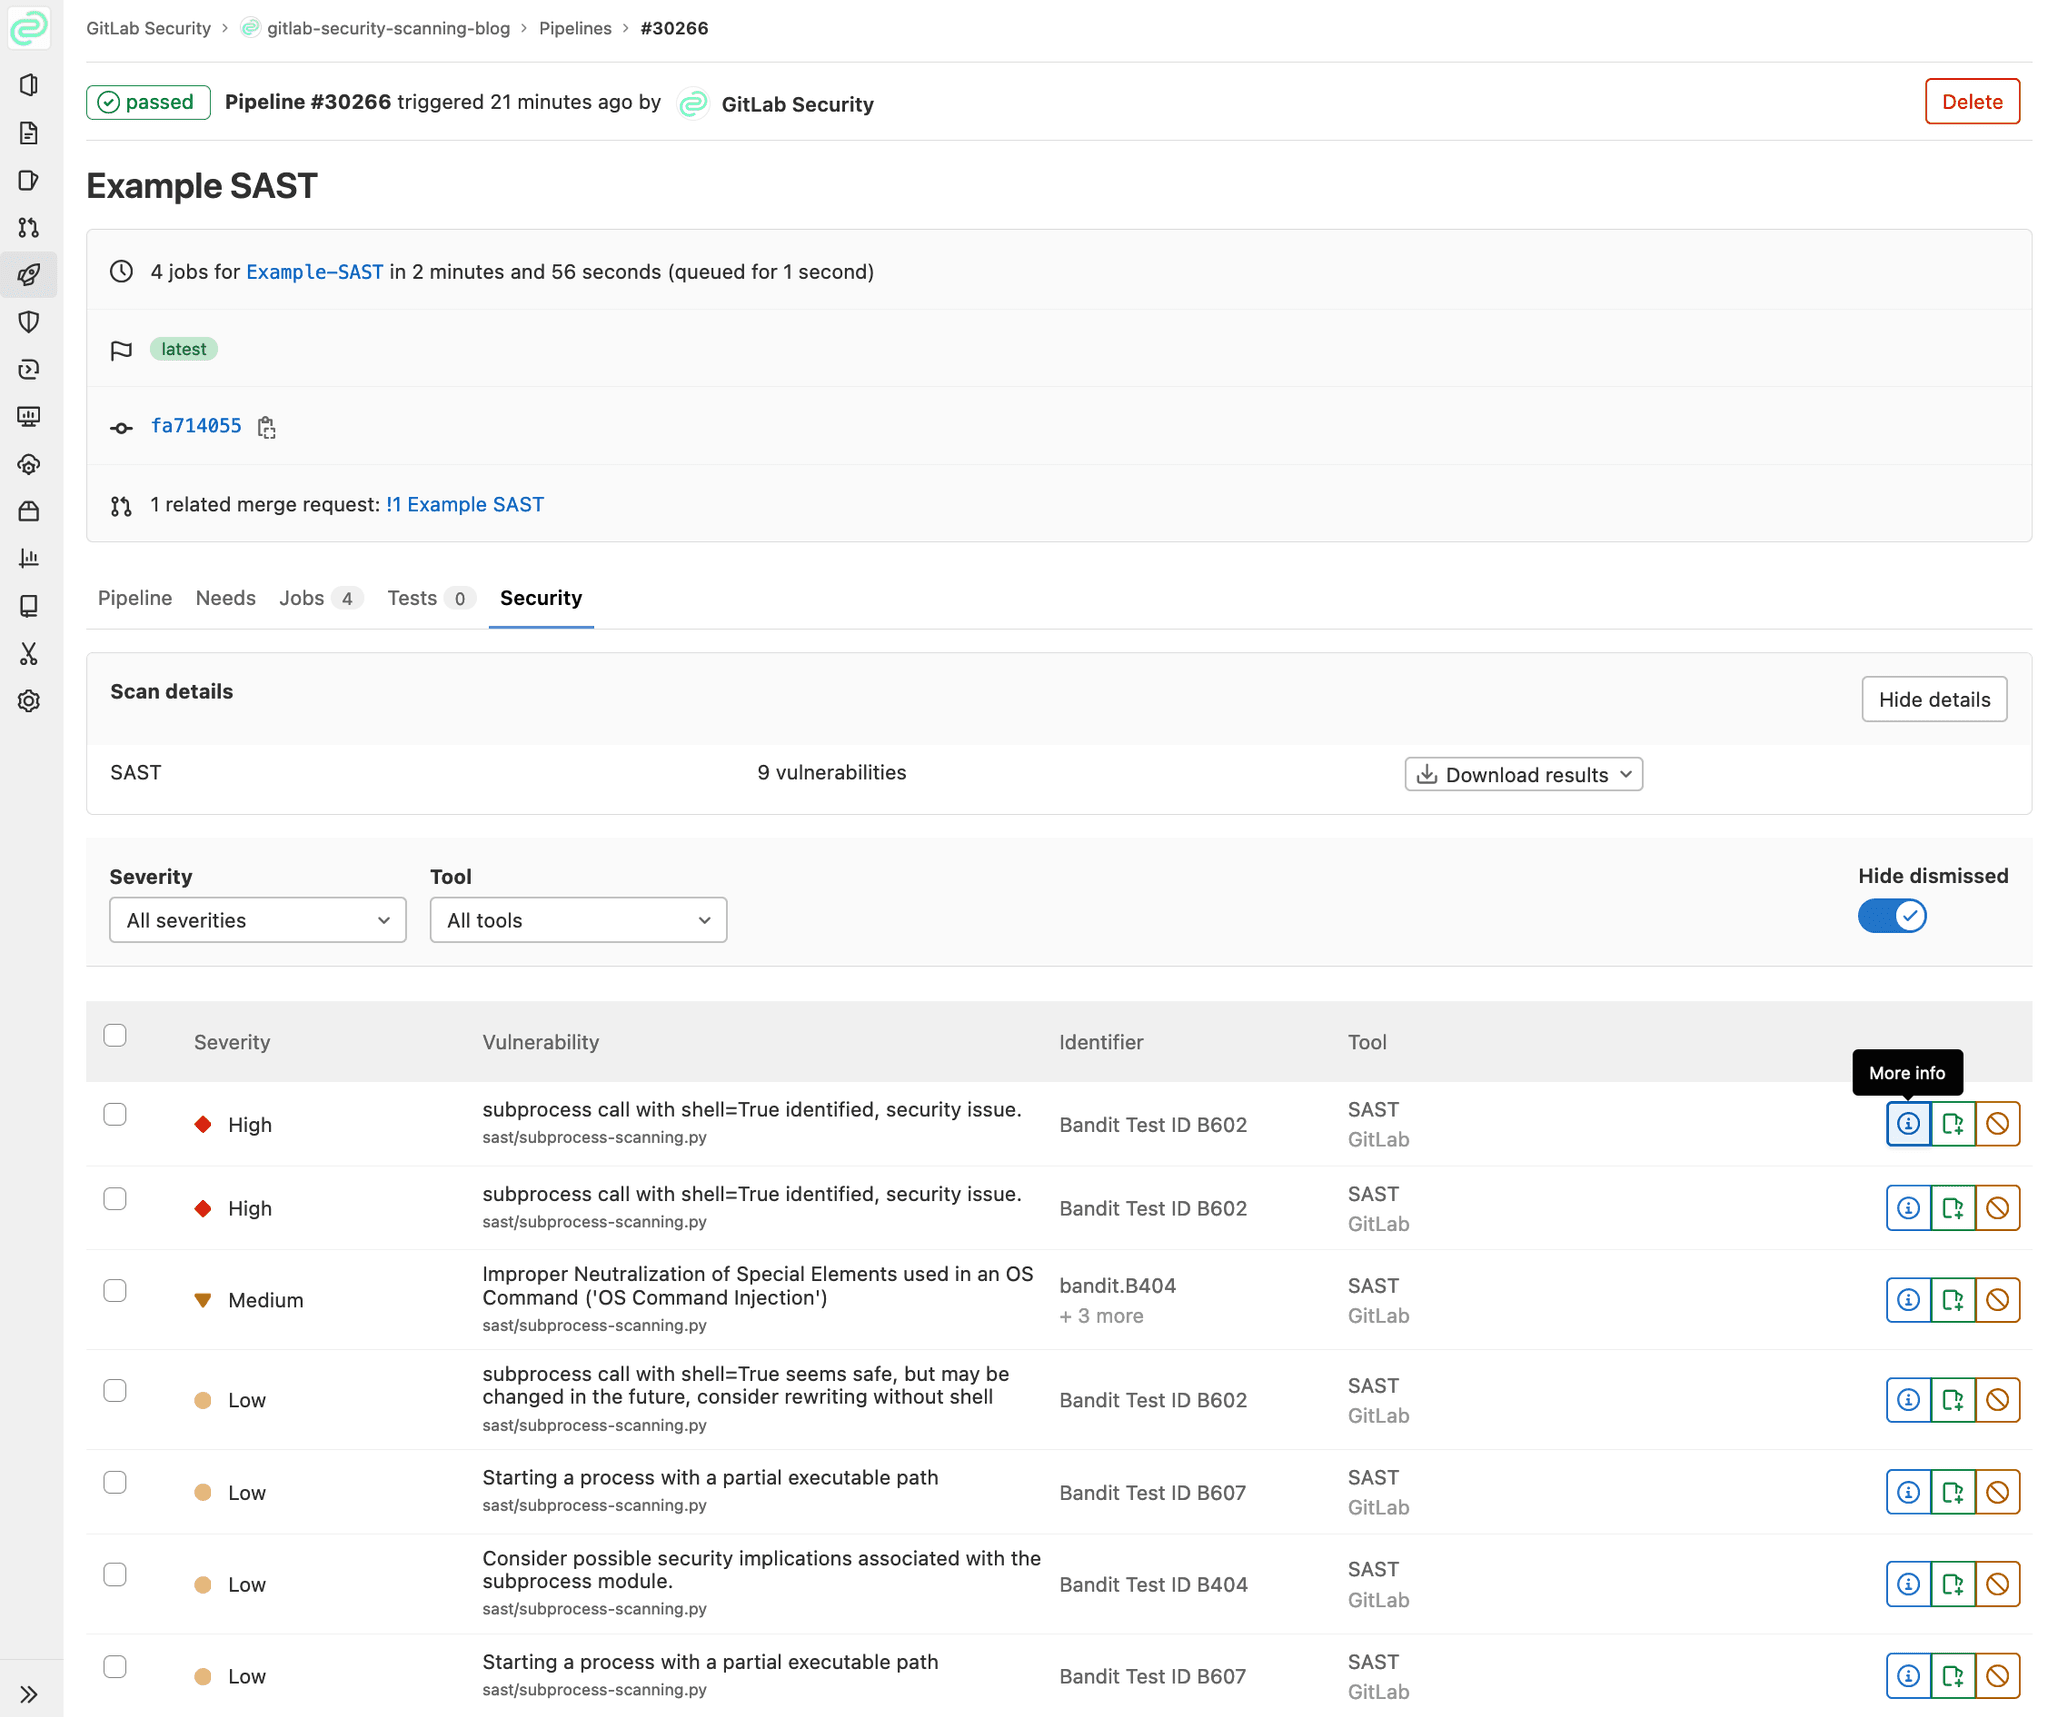Create issue for Medium OS Command Injection vulnerability

pyautogui.click(x=1952, y=1299)
